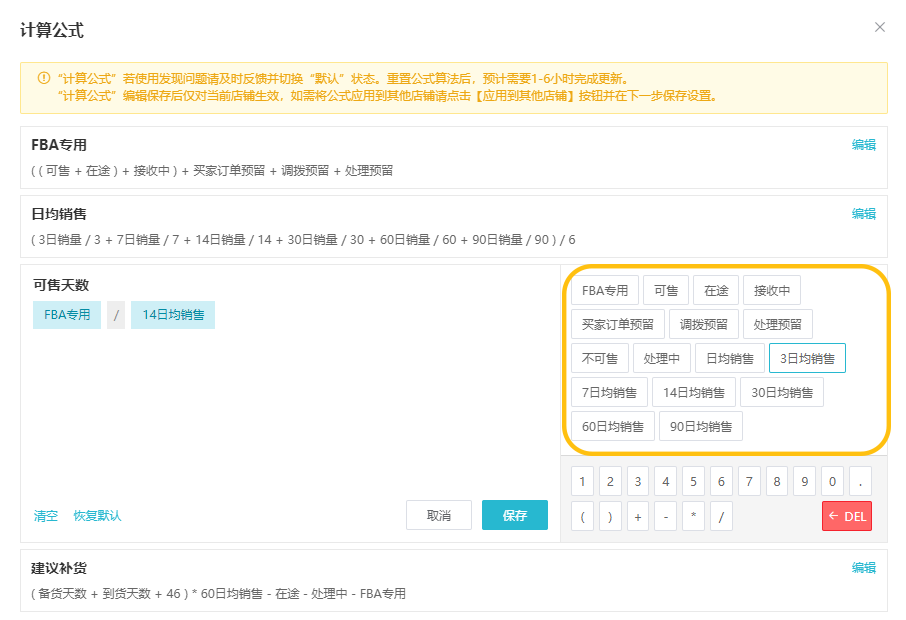The height and width of the screenshot is (620, 906).
Task: Click the red DEL backspace key
Action: coord(846,515)
